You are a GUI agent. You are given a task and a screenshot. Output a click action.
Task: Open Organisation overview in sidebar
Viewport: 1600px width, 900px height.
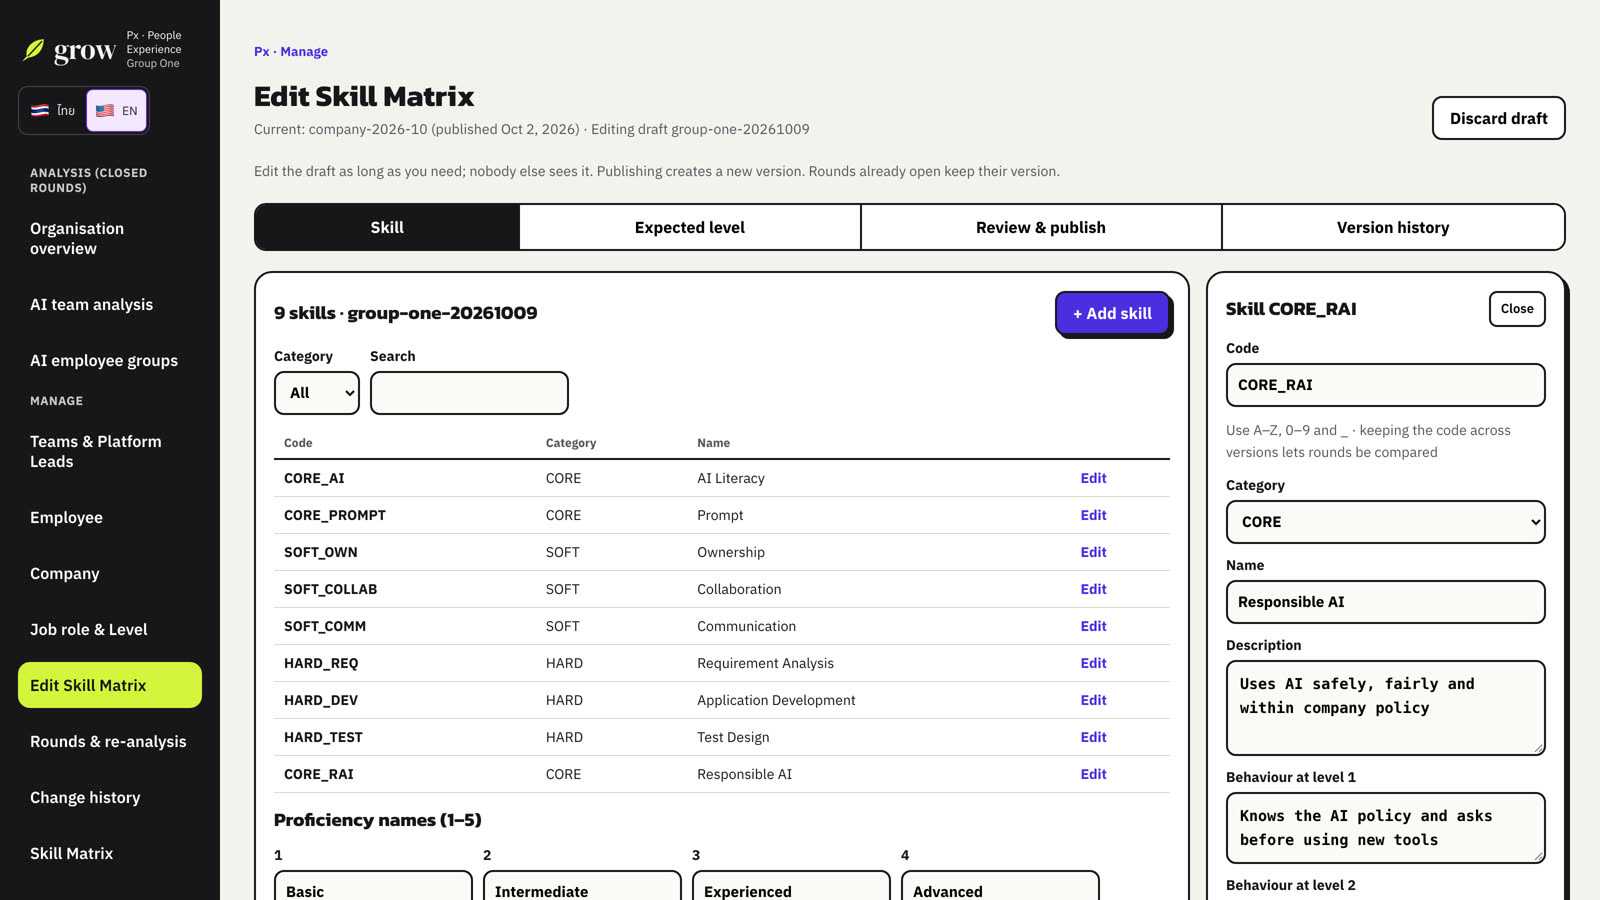point(110,238)
